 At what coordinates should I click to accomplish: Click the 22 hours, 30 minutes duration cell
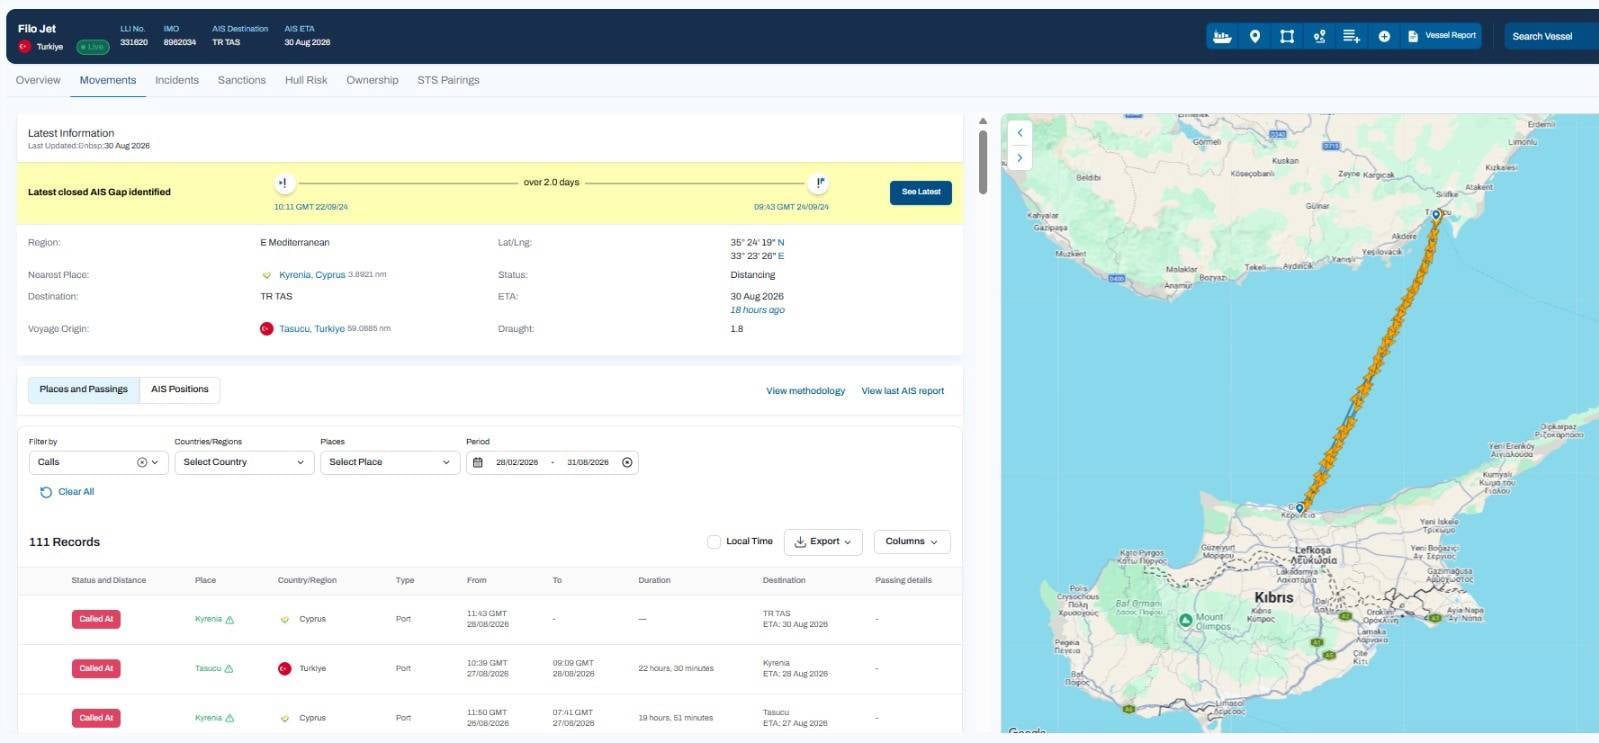pos(676,668)
